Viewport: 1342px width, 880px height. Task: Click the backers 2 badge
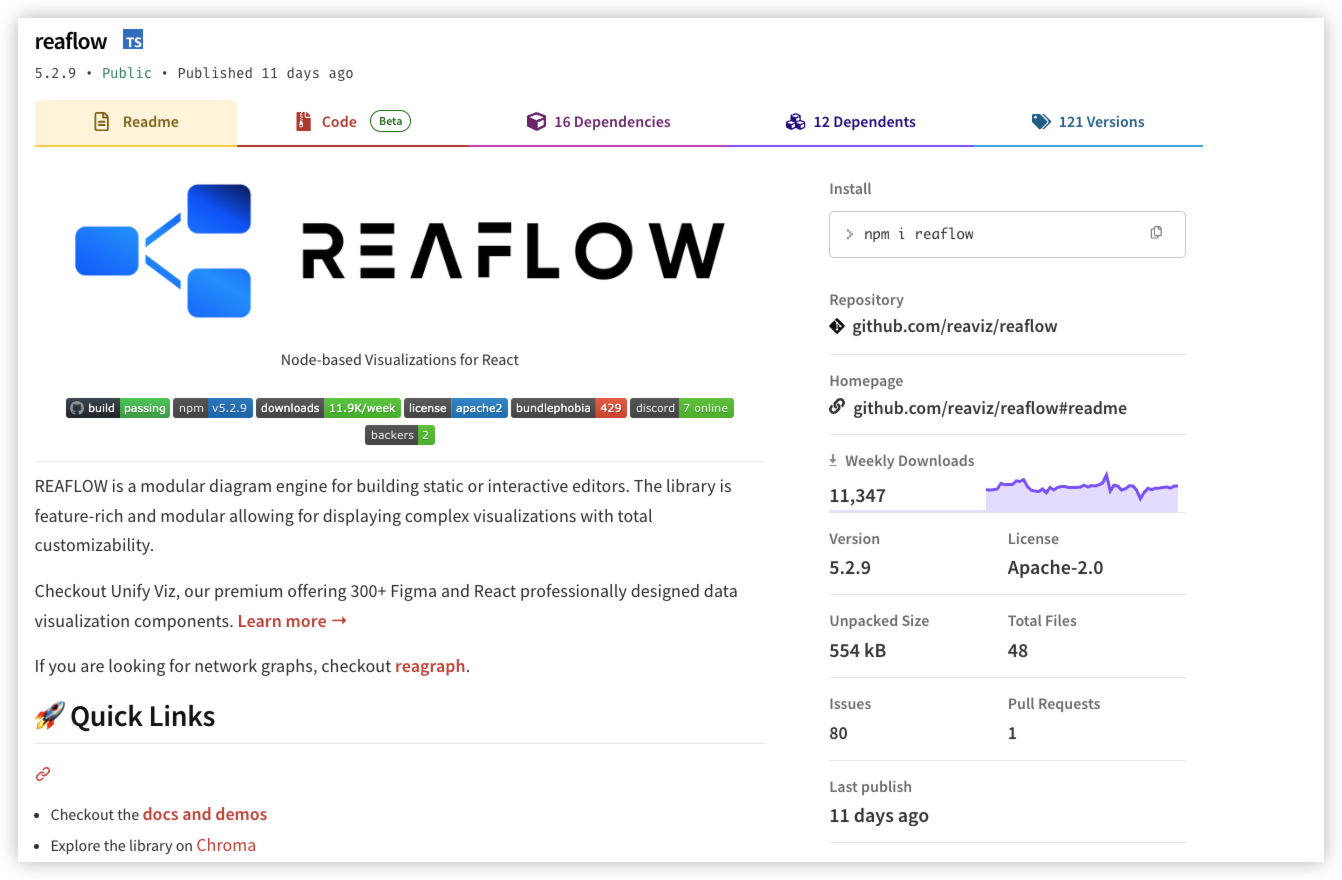(400, 435)
